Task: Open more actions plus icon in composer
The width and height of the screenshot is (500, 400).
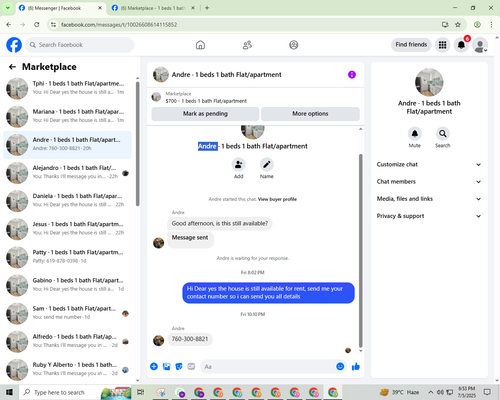Action: [x=154, y=367]
